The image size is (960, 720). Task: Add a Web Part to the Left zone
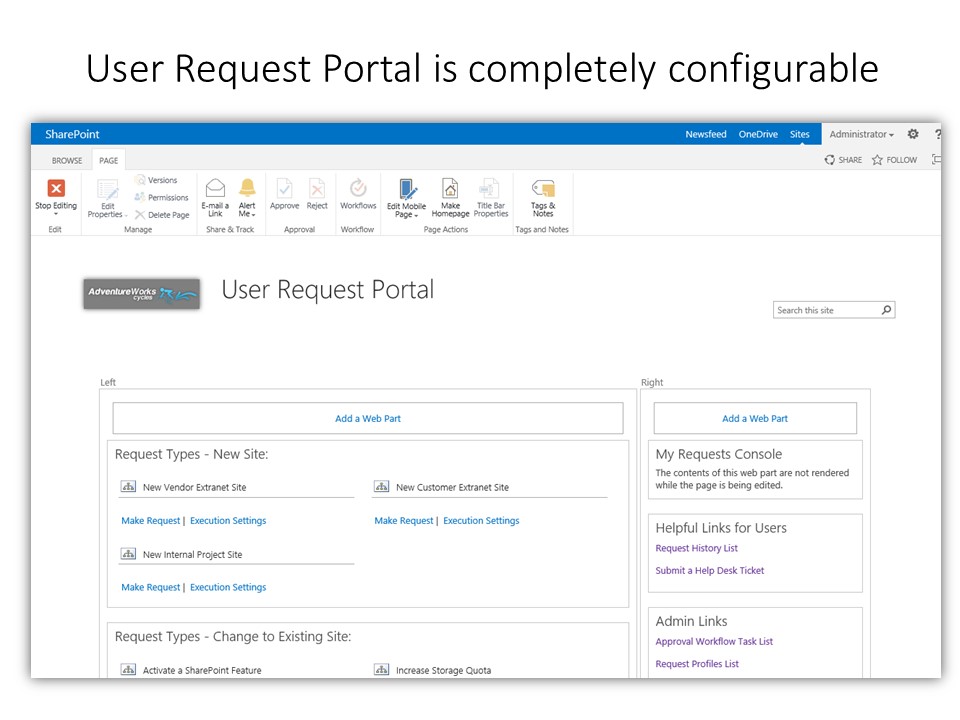[x=368, y=418]
